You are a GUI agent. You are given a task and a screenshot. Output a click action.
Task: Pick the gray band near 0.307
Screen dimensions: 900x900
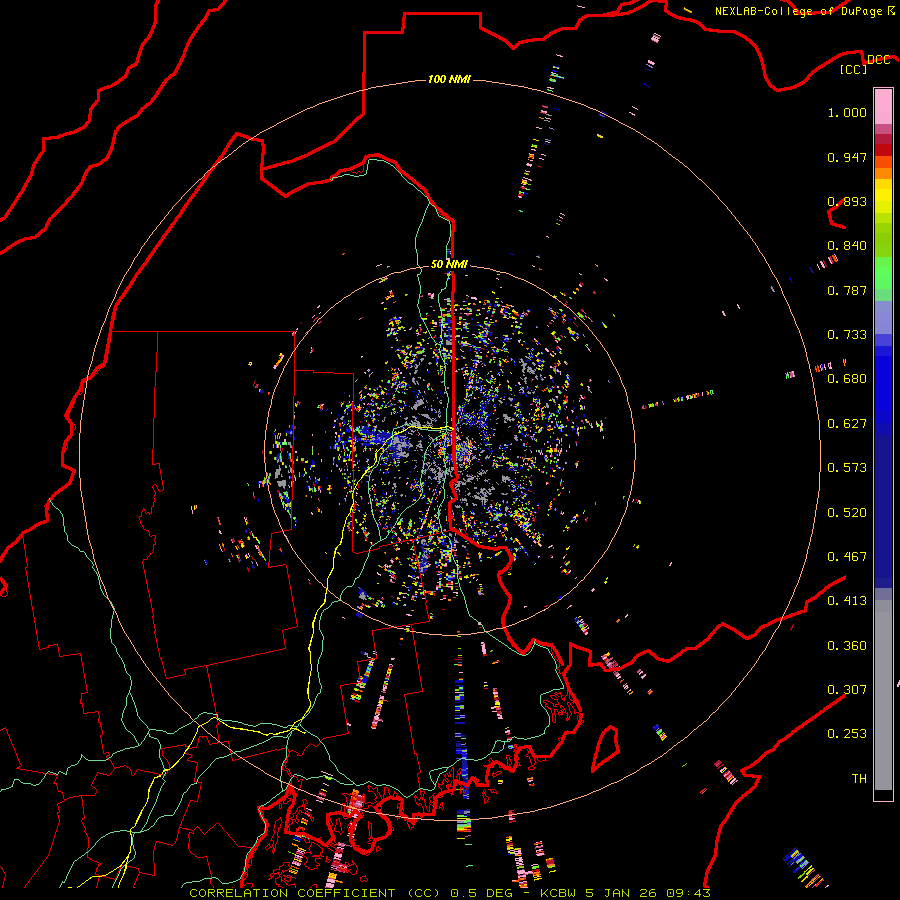(x=883, y=695)
